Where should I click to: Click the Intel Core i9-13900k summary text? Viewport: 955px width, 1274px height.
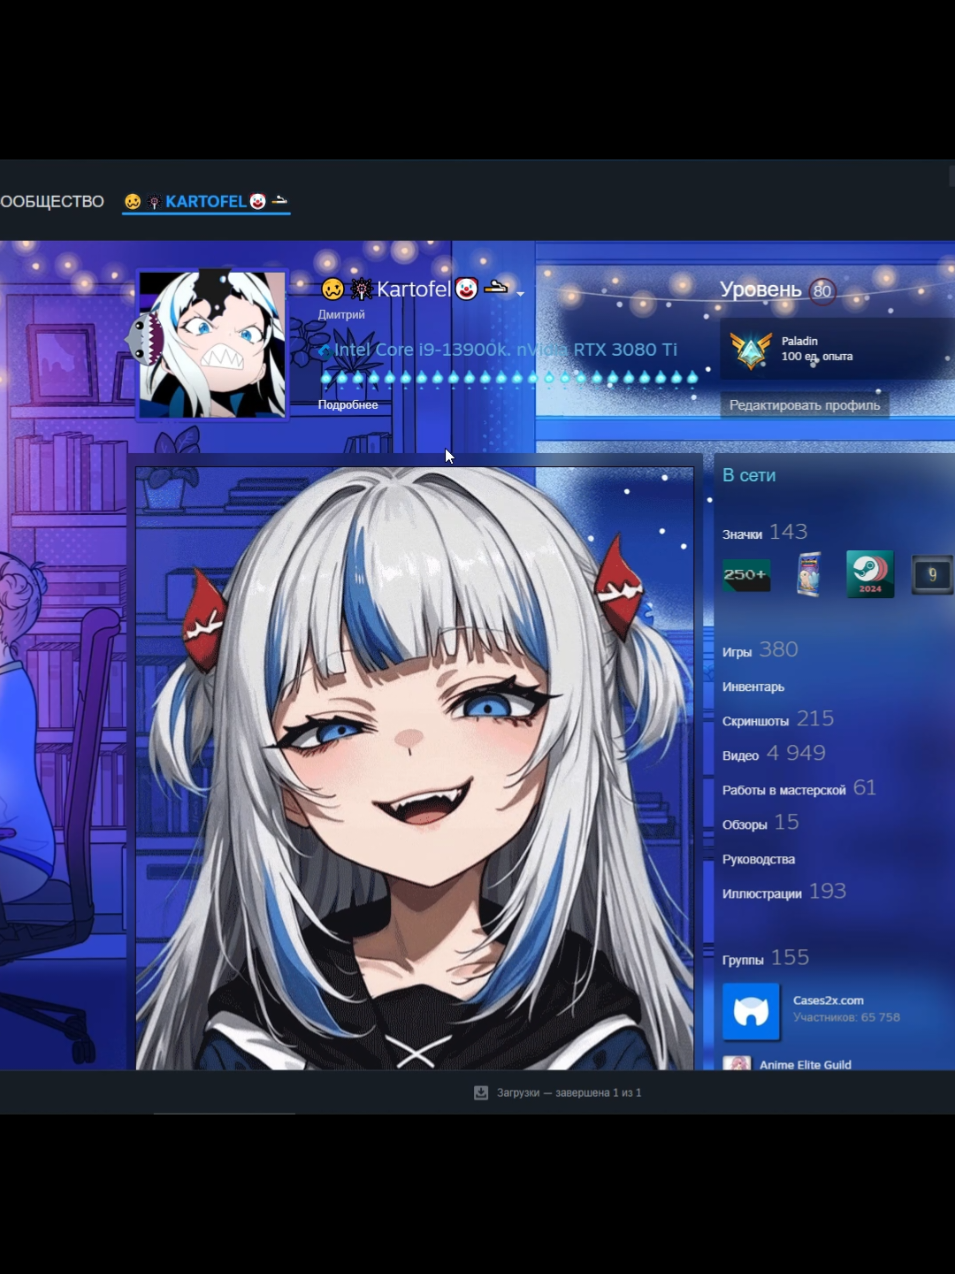pyautogui.click(x=505, y=349)
